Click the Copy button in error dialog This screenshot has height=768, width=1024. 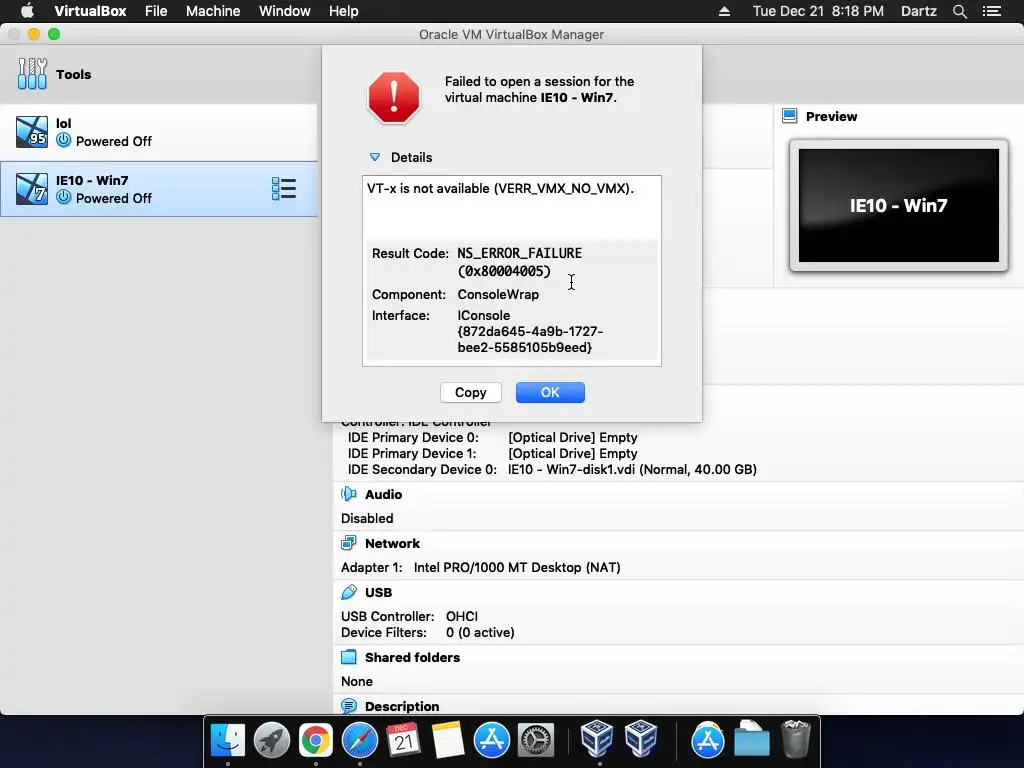pyautogui.click(x=471, y=392)
